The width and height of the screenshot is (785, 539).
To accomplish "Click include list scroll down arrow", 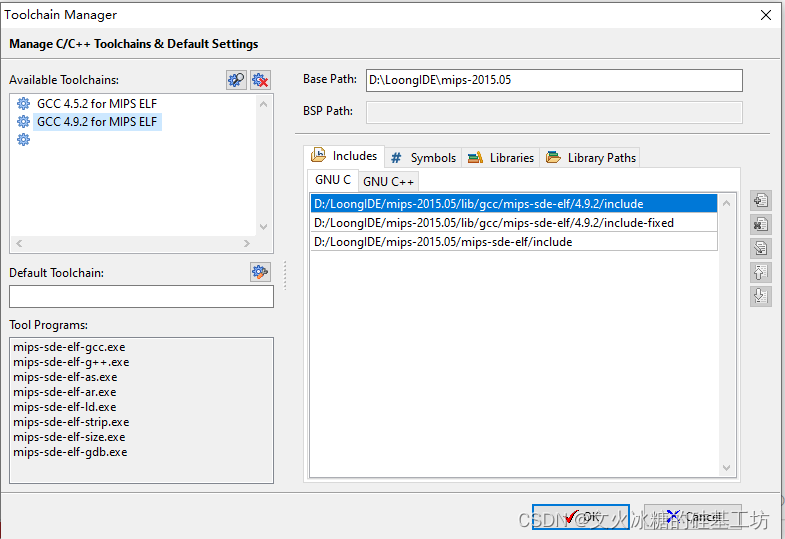I will pyautogui.click(x=726, y=468).
